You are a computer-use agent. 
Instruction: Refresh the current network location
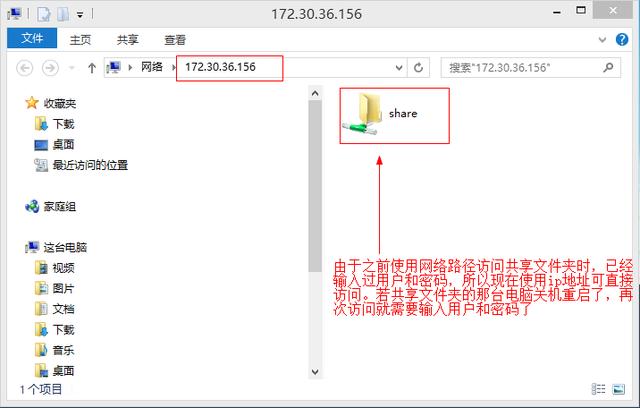pos(418,67)
